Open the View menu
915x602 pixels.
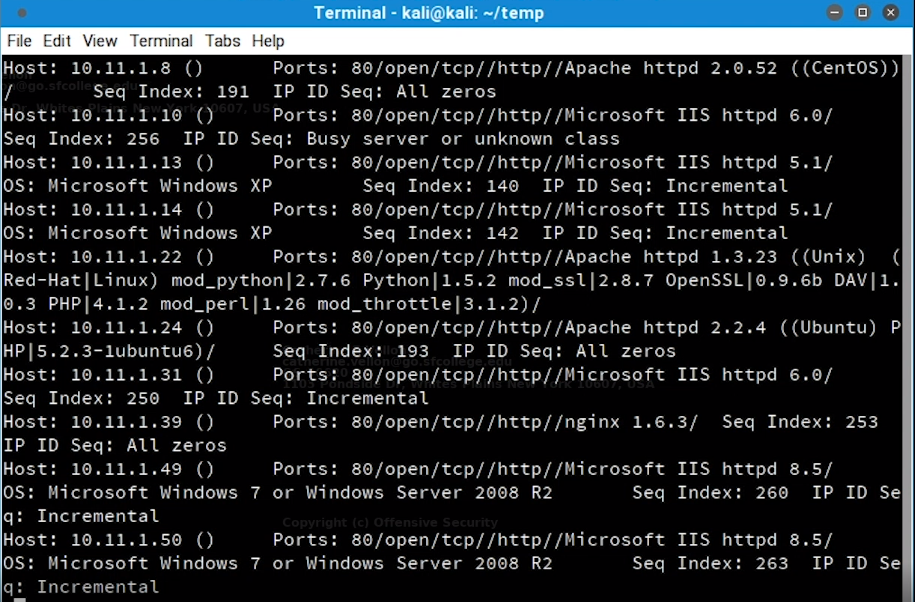click(x=100, y=41)
